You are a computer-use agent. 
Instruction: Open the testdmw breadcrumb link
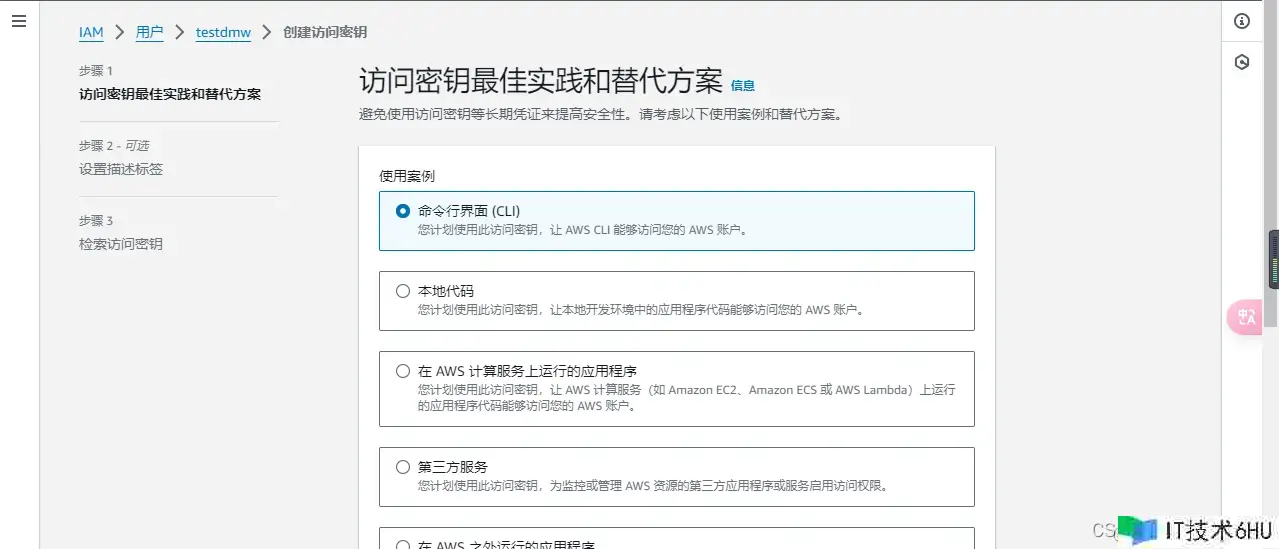pos(223,32)
